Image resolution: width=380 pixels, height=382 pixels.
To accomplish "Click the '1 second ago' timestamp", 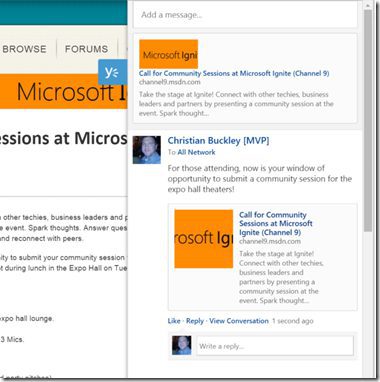I will (293, 321).
